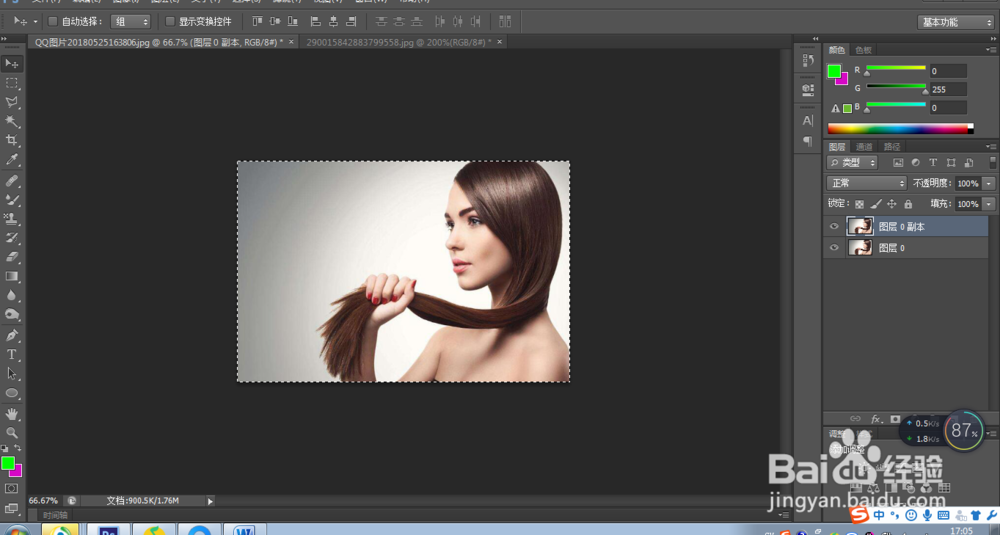Select the Rectangular Marquee tool

click(x=11, y=83)
